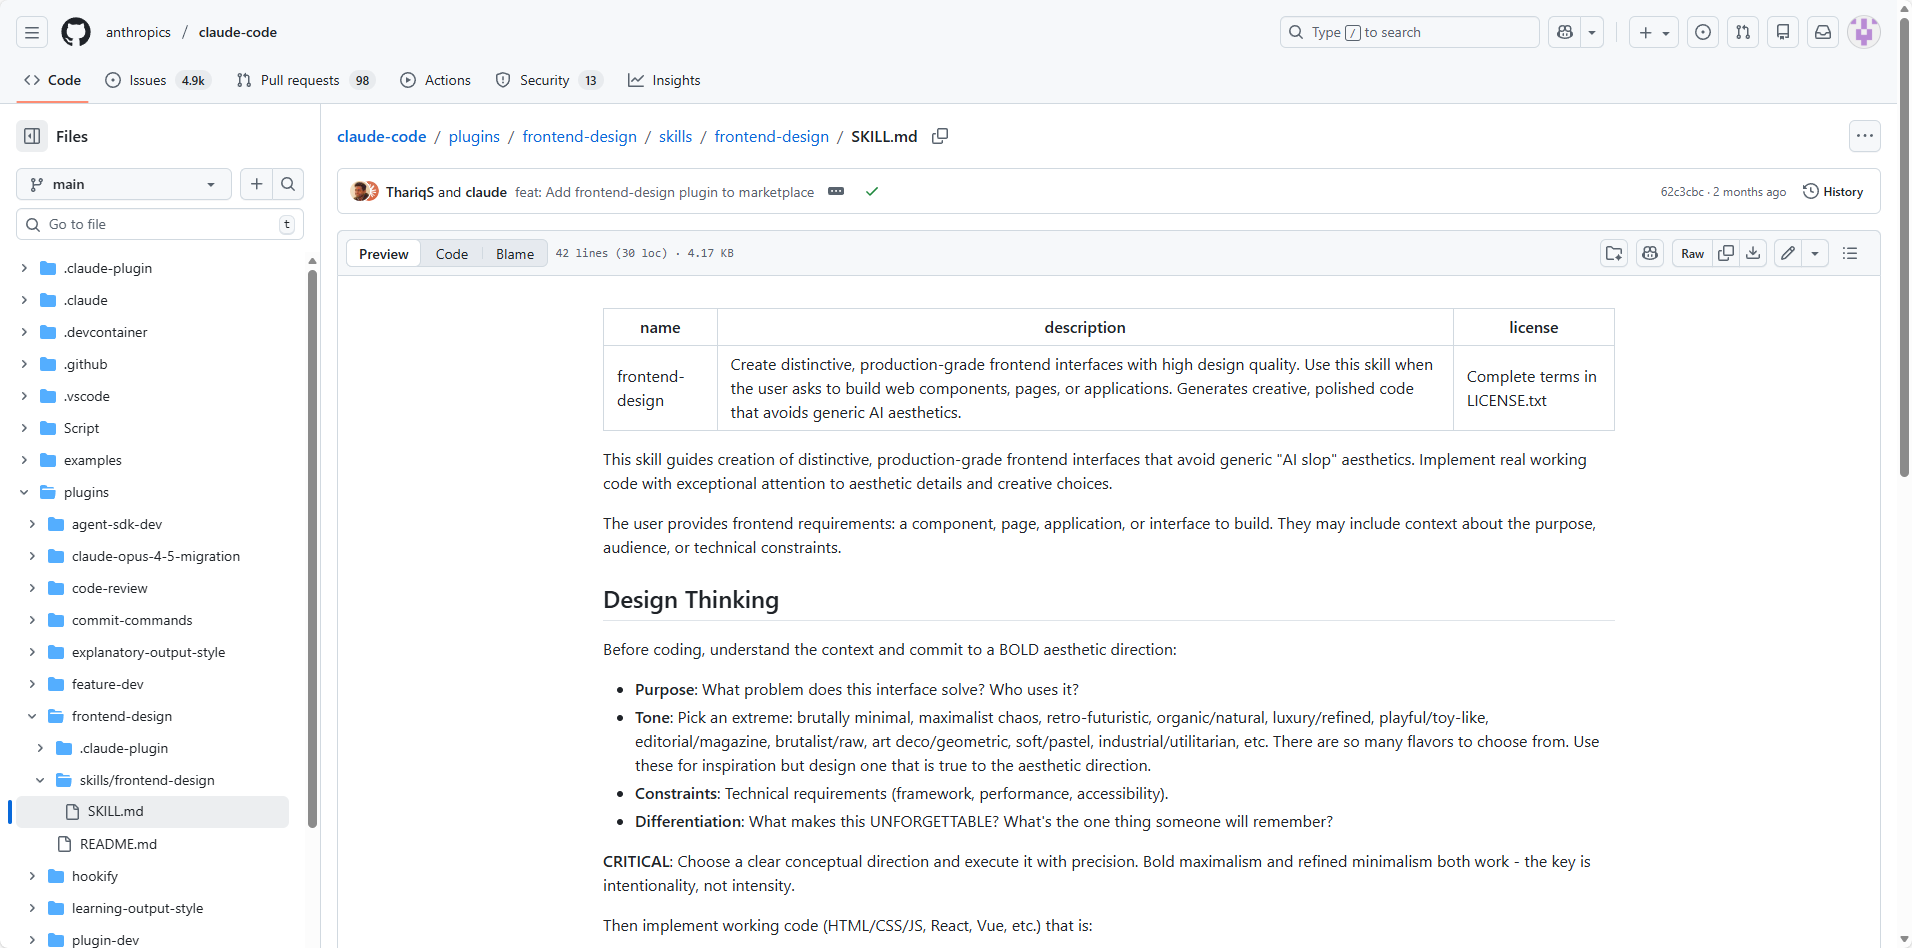Switch to the Security tab

pos(549,80)
